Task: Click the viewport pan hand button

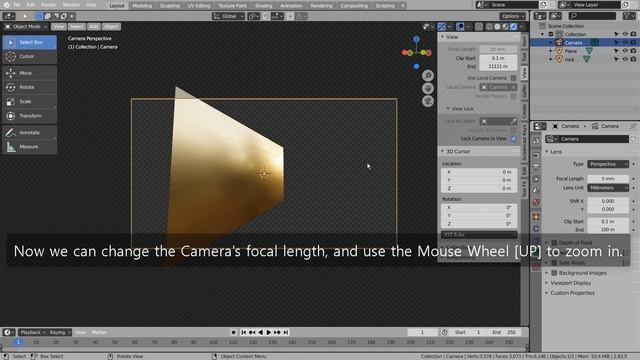Action: click(428, 88)
